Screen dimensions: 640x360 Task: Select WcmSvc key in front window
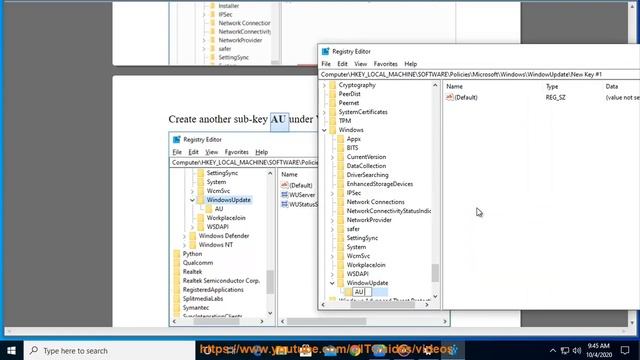(x=358, y=256)
